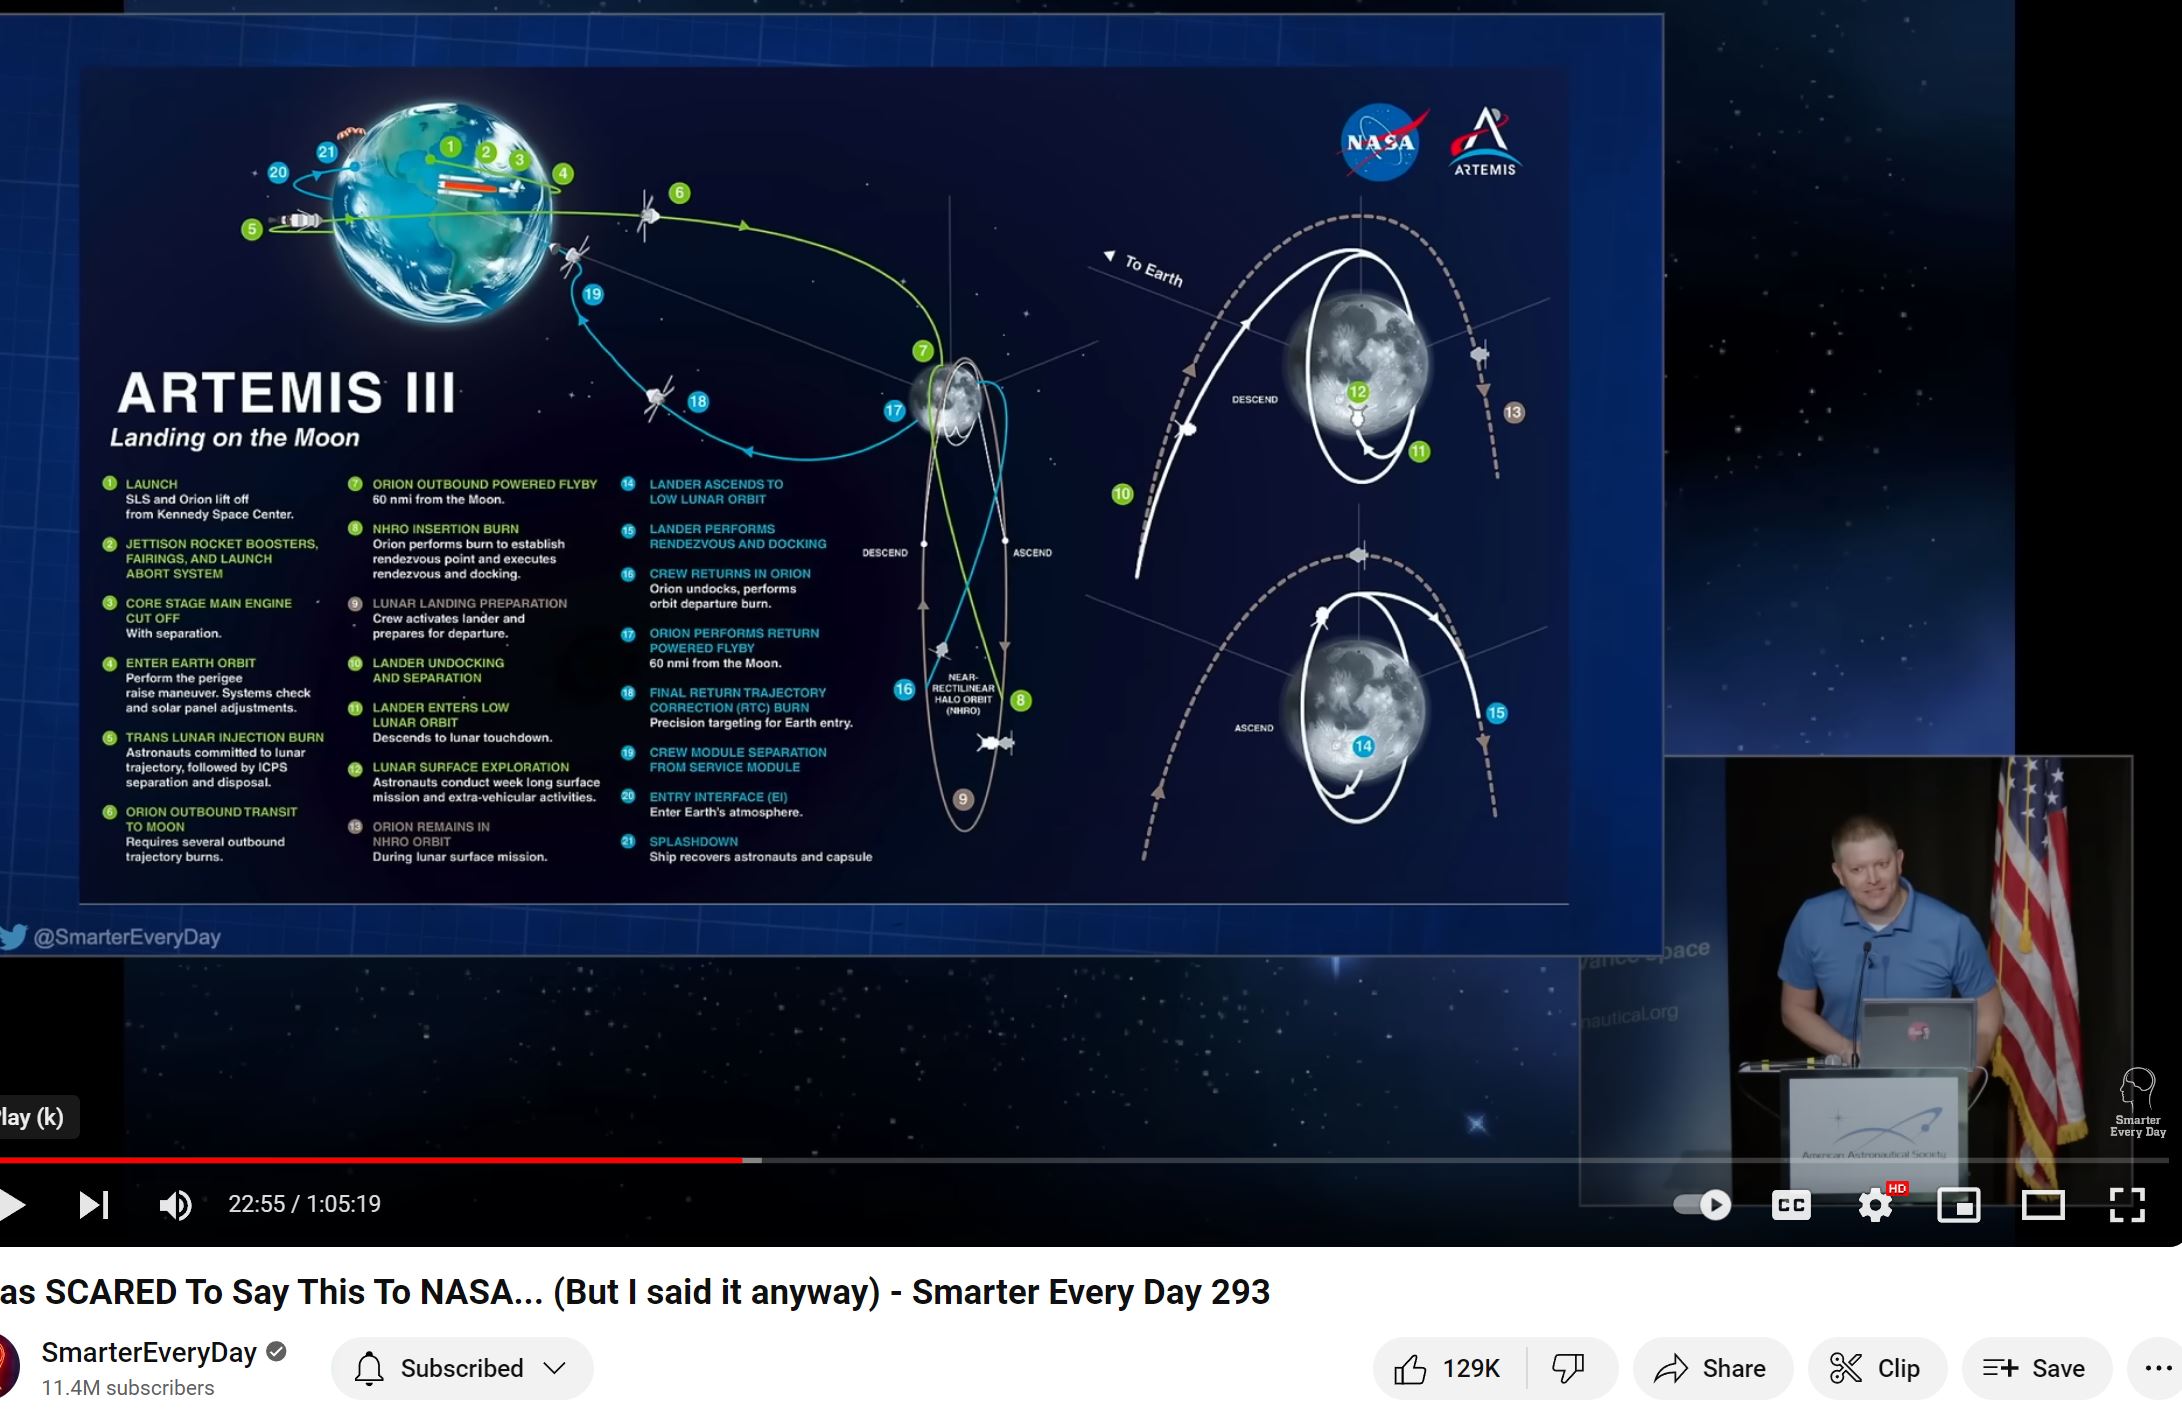
Task: Like the video with 129K likes
Action: pos(1450,1368)
